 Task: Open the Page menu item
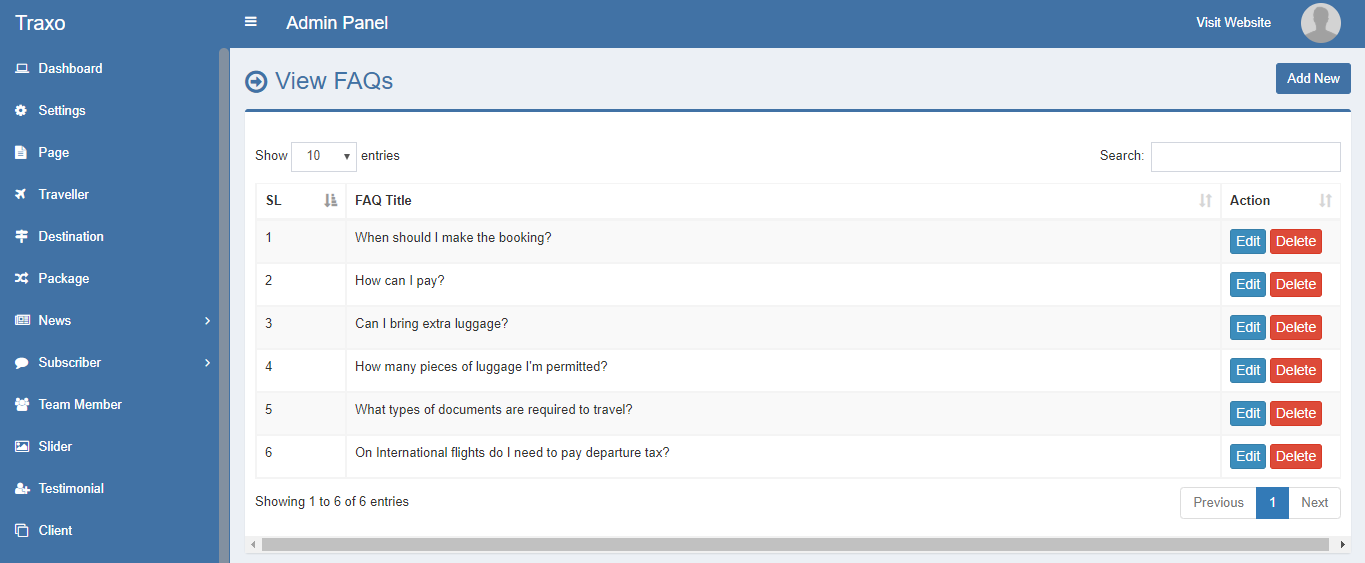[x=54, y=153]
